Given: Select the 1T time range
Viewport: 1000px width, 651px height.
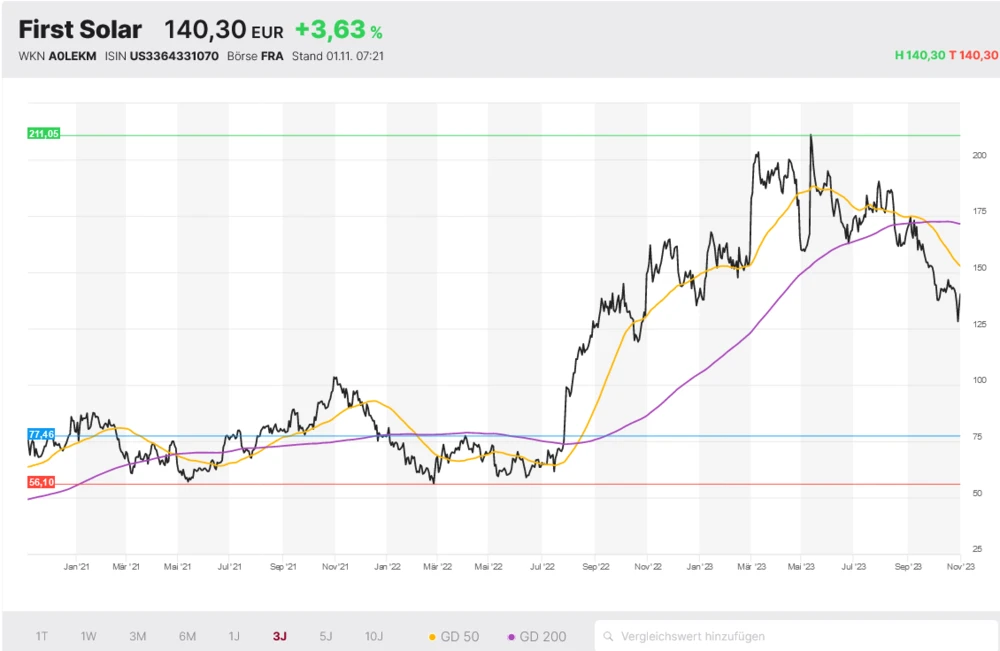Looking at the screenshot, I should pyautogui.click(x=41, y=636).
